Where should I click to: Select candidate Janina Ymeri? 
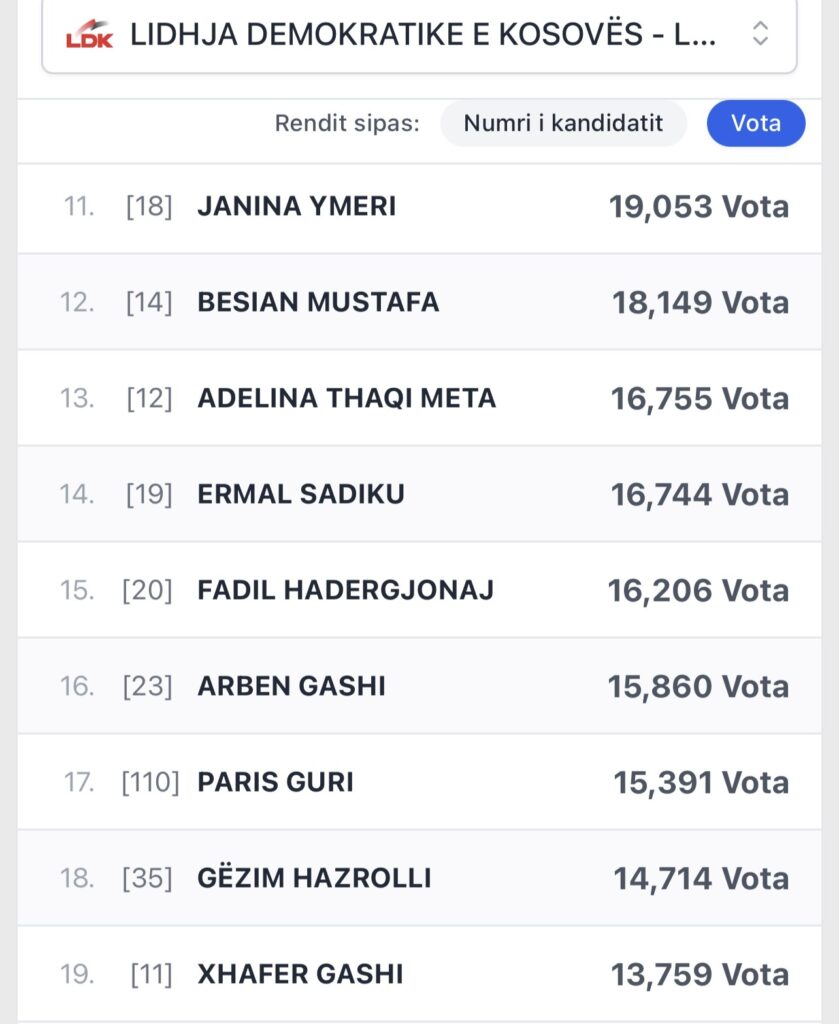[297, 206]
